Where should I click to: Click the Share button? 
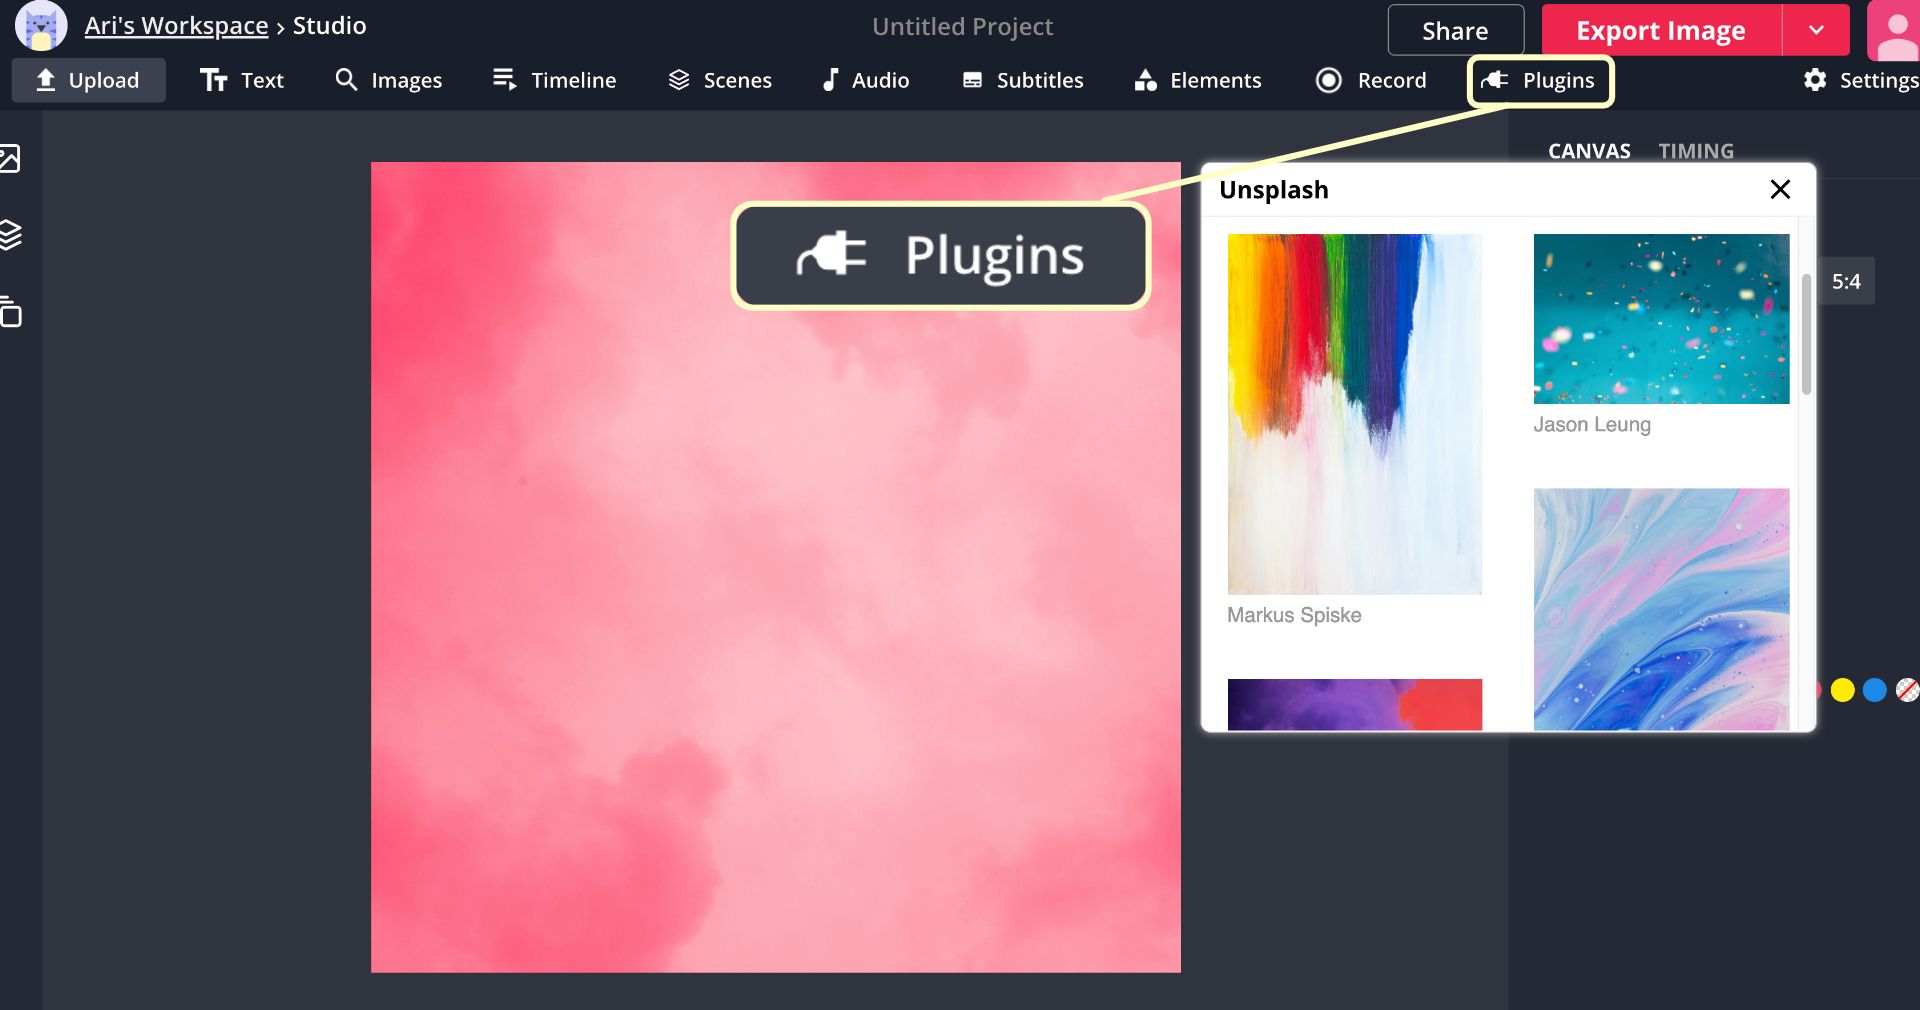pos(1455,31)
